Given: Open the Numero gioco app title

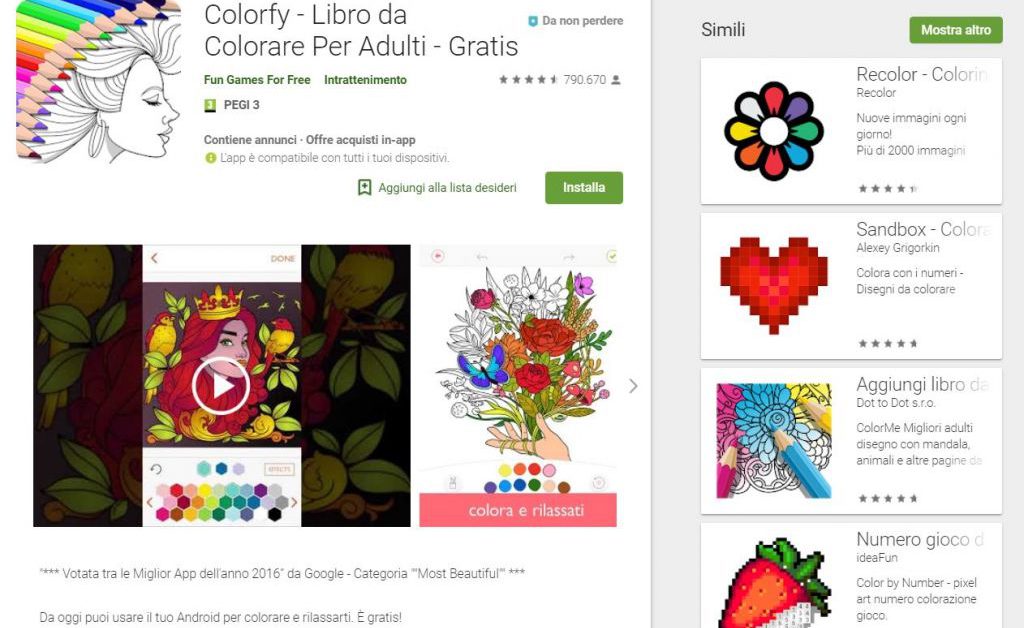Looking at the screenshot, I should click(x=920, y=539).
